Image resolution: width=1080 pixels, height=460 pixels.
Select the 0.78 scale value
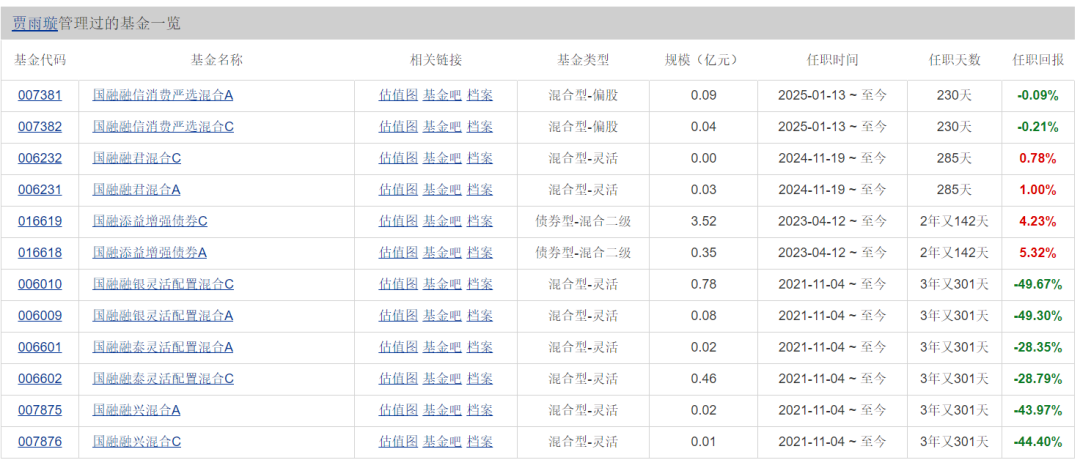tap(703, 284)
